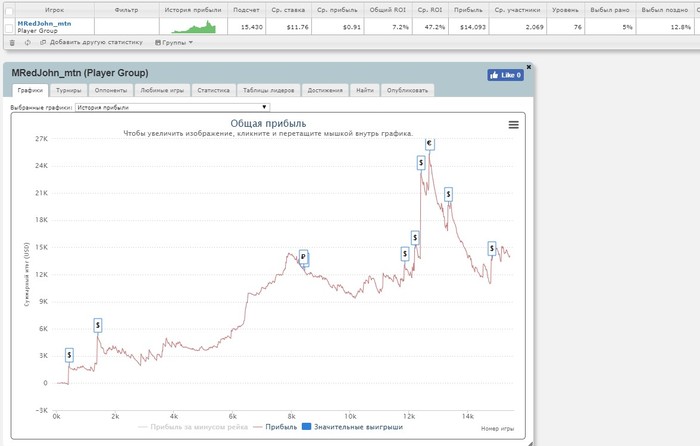700x446 pixels.
Task: Switch to the 'Опубликовать' tab
Action: tap(407, 90)
